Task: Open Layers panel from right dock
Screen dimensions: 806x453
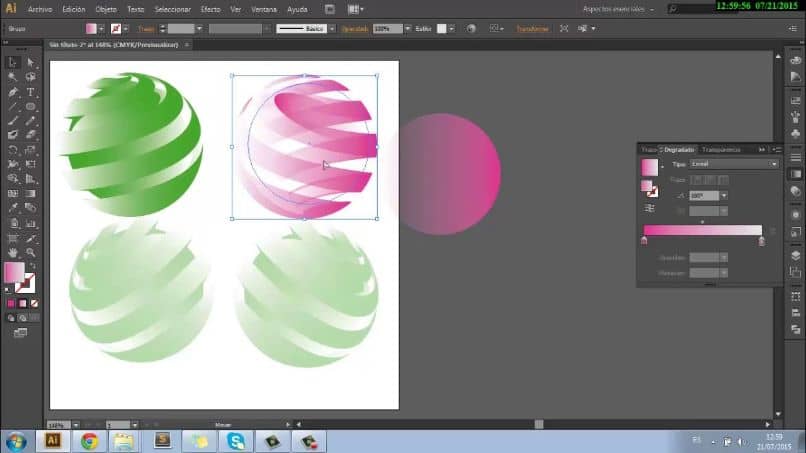Action: (x=795, y=255)
